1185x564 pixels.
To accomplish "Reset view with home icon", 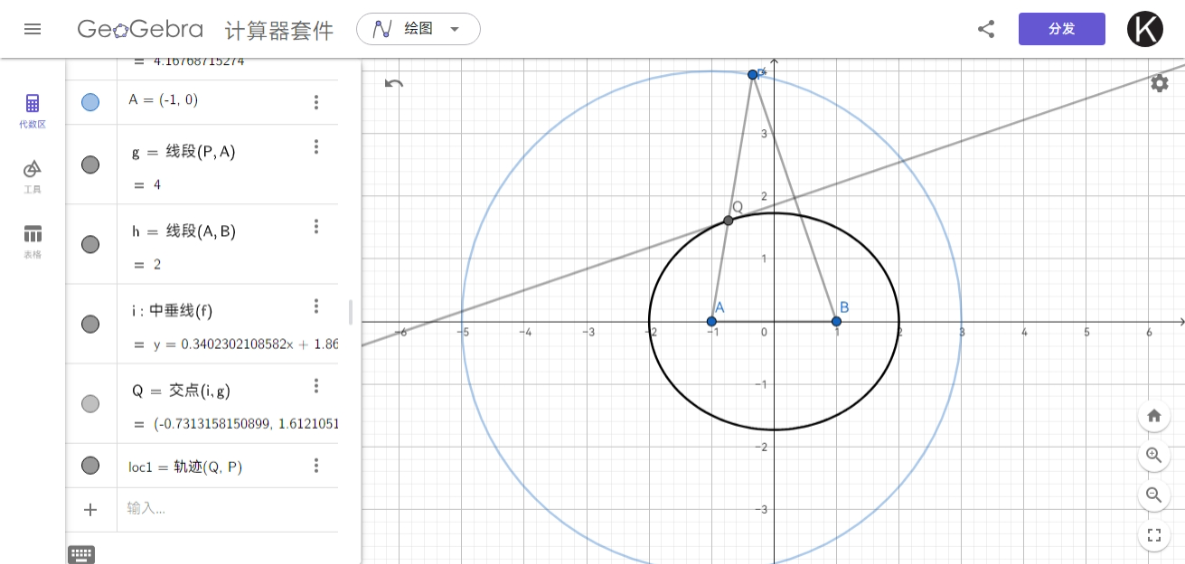I will [1154, 416].
